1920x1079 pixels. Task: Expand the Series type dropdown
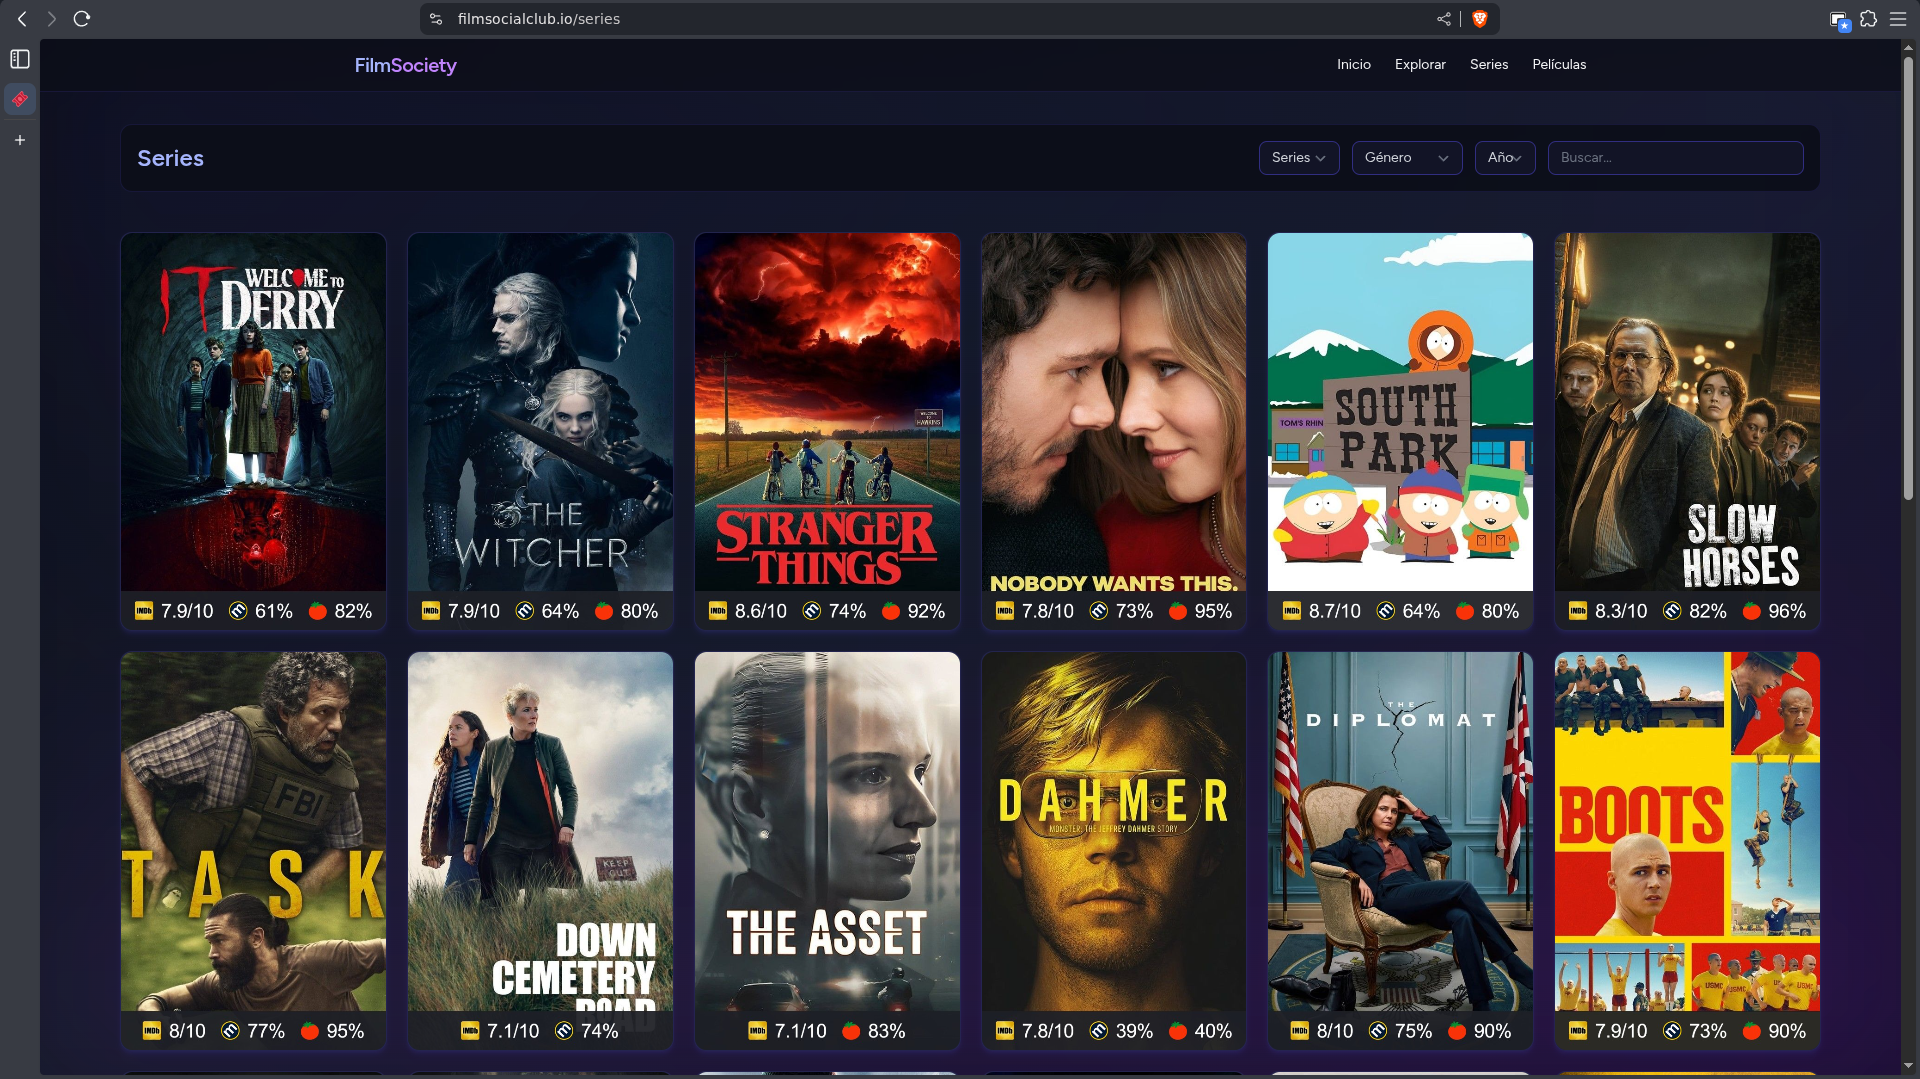point(1298,158)
